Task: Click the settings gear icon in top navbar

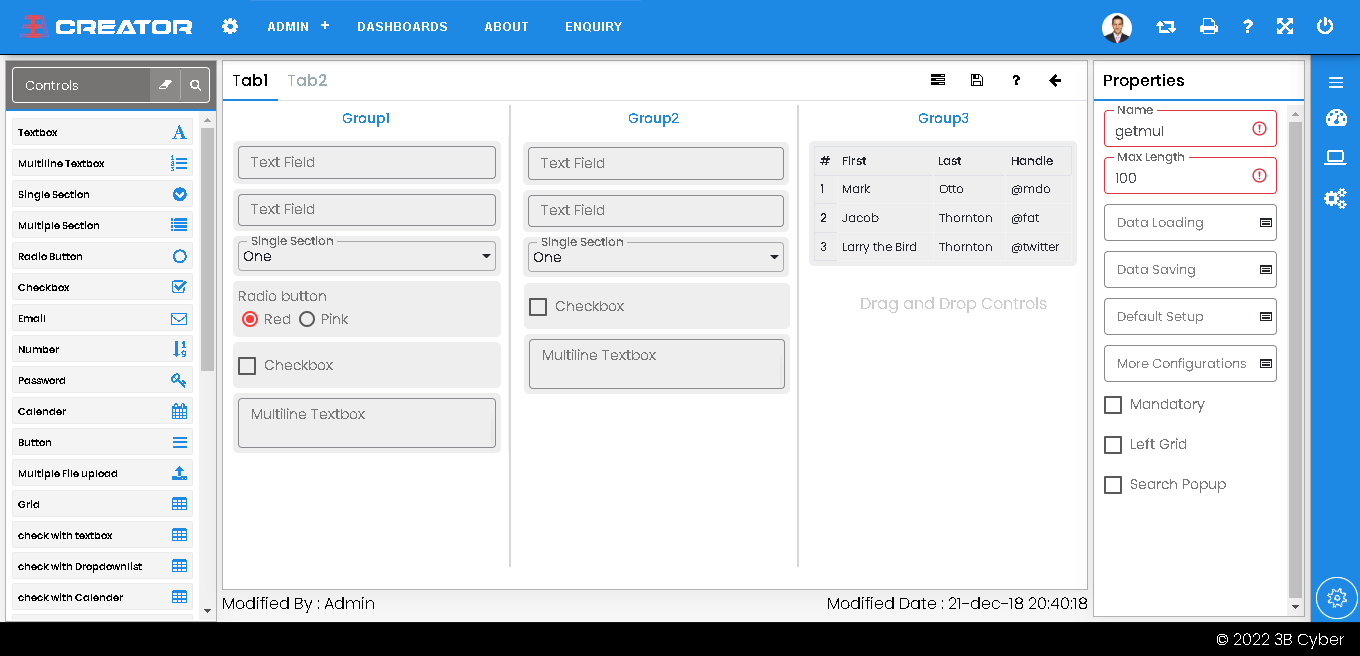Action: pos(230,26)
